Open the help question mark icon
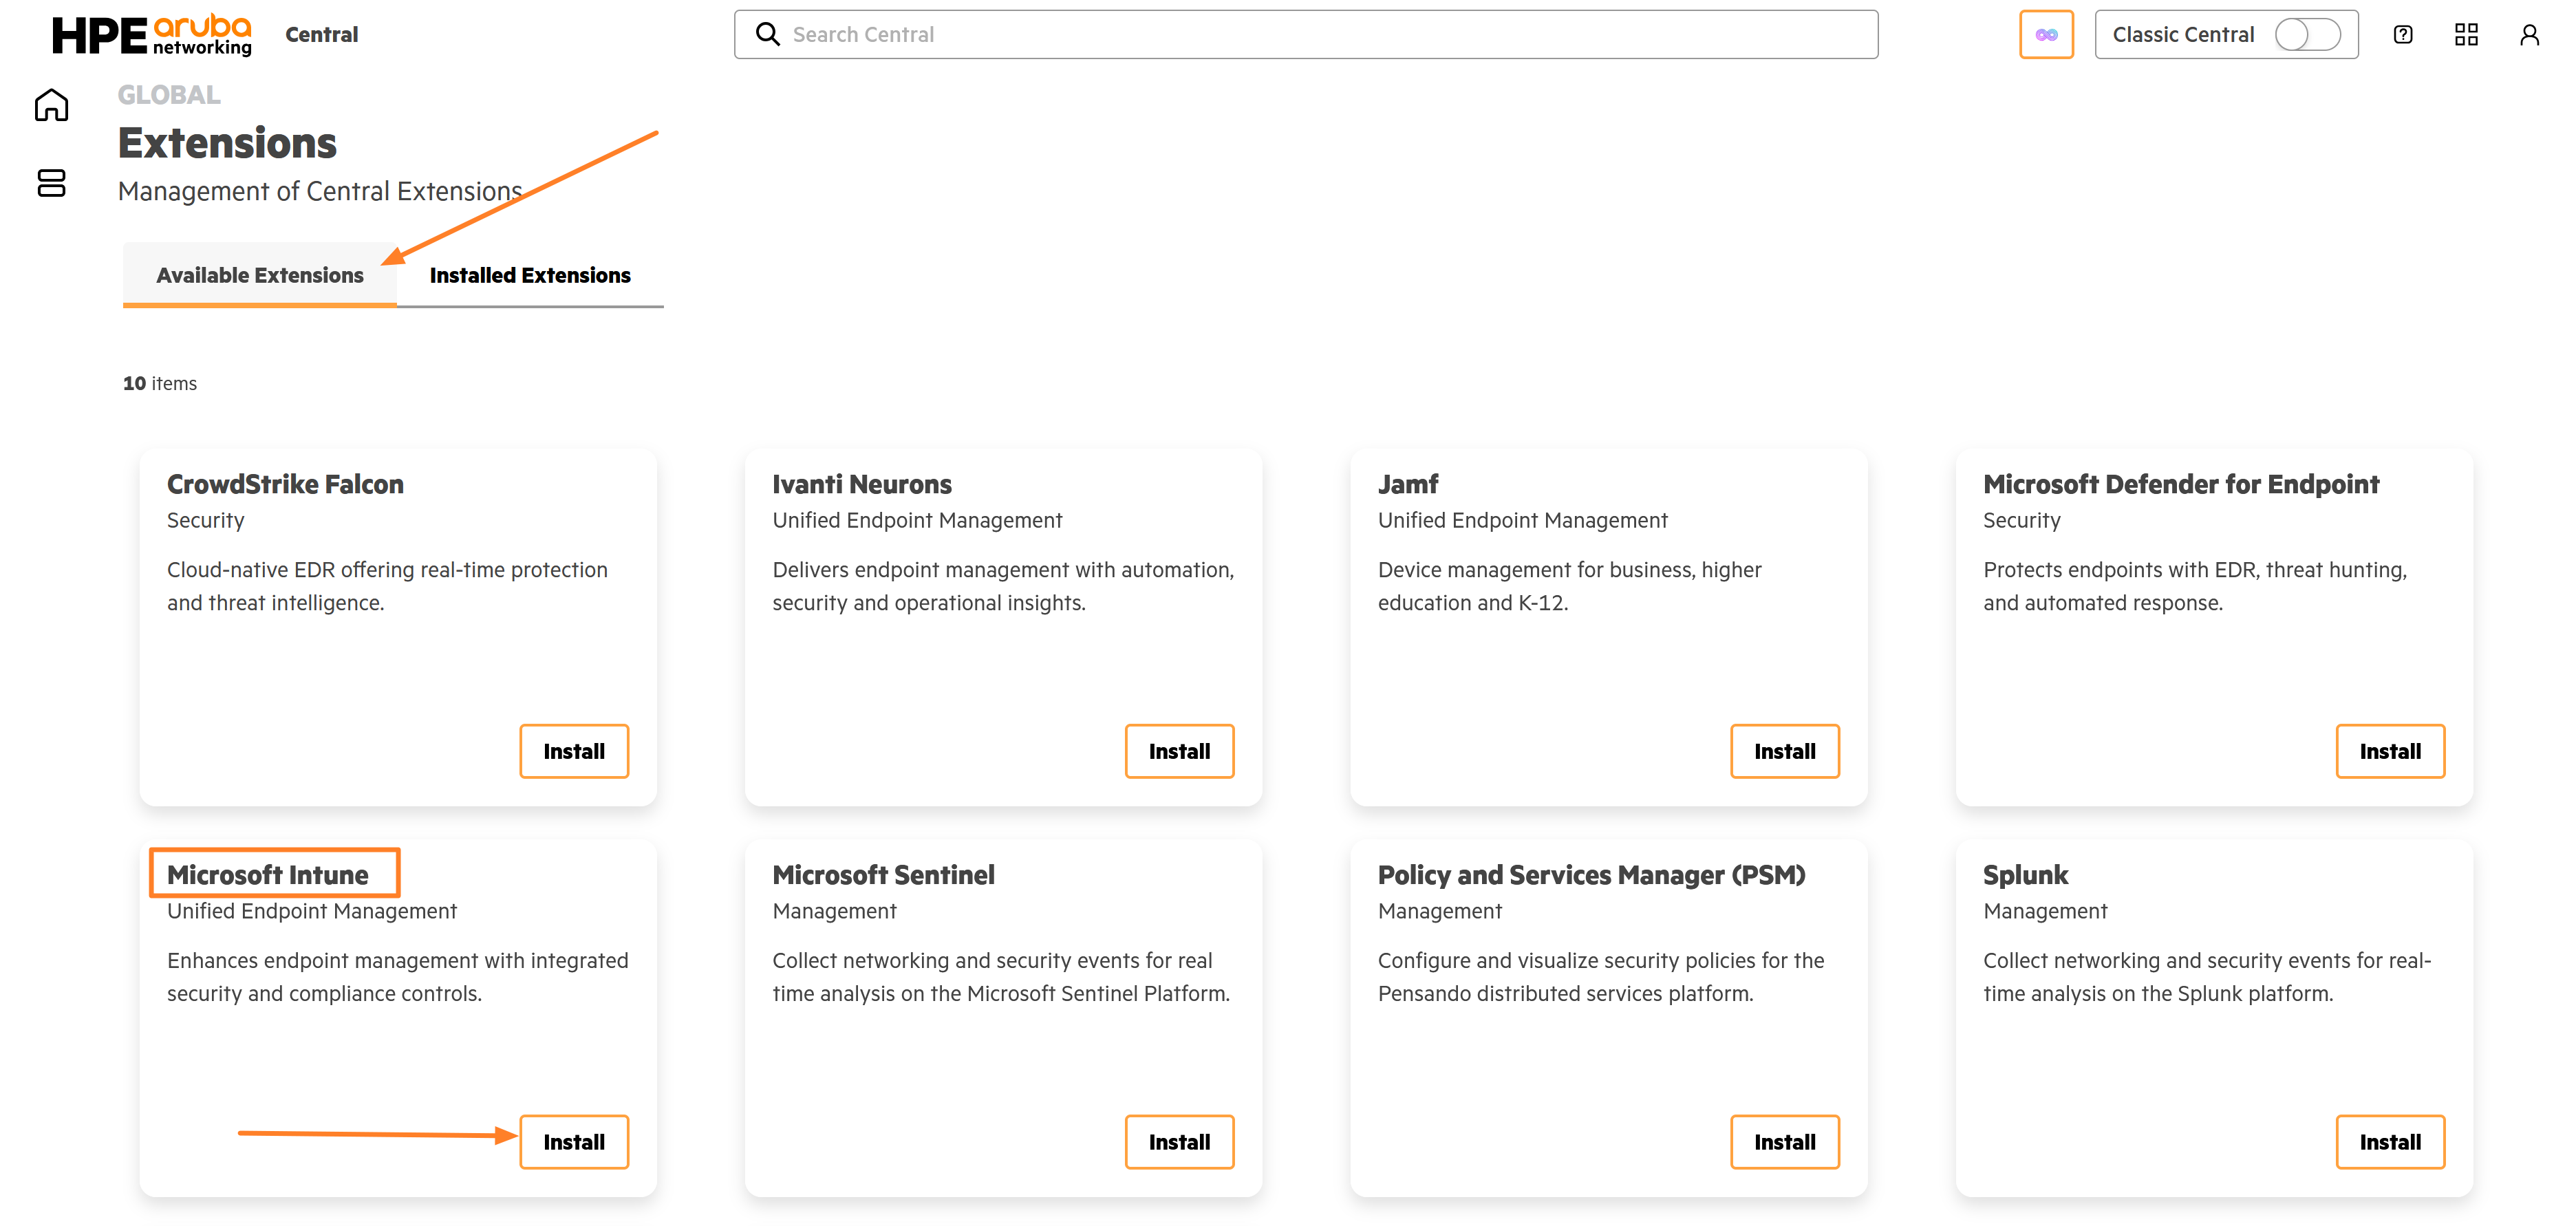 click(2403, 35)
